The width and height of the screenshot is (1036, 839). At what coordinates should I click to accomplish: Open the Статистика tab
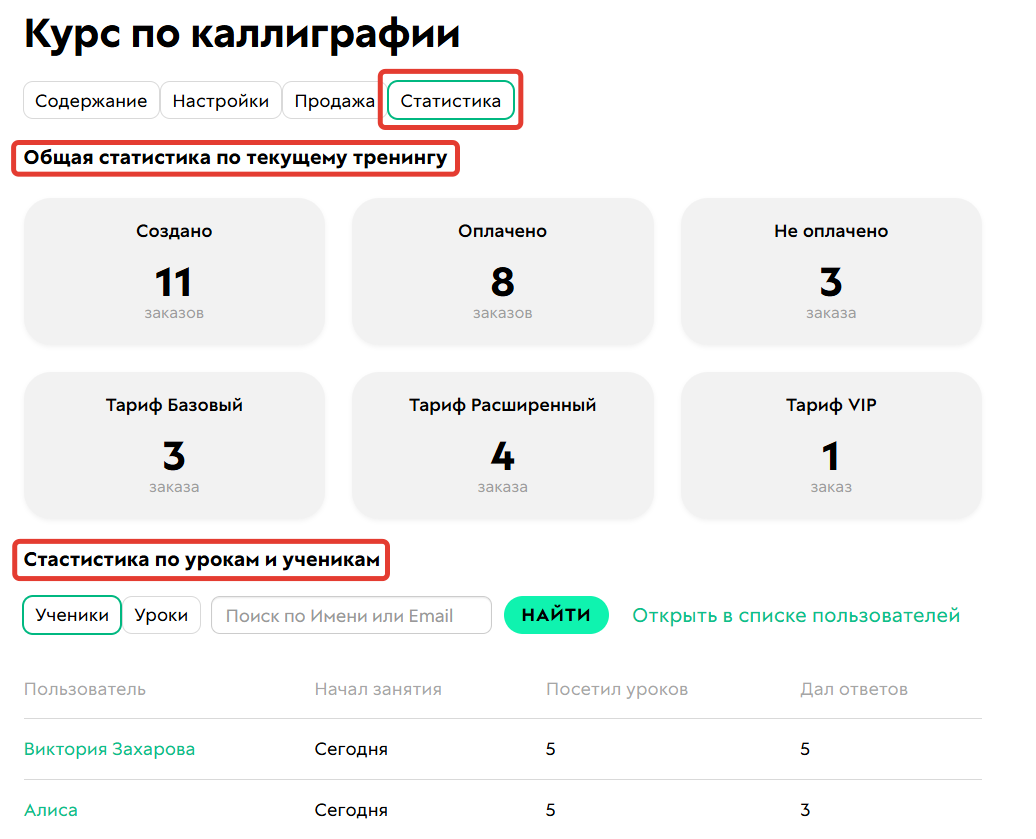pyautogui.click(x=449, y=100)
